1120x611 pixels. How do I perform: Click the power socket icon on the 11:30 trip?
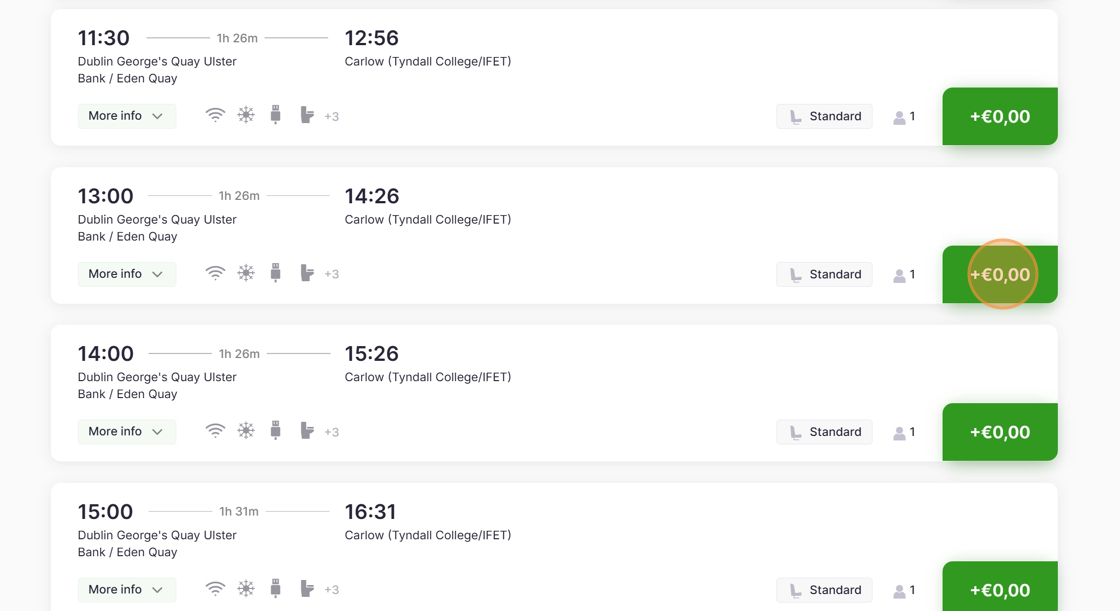tap(276, 116)
